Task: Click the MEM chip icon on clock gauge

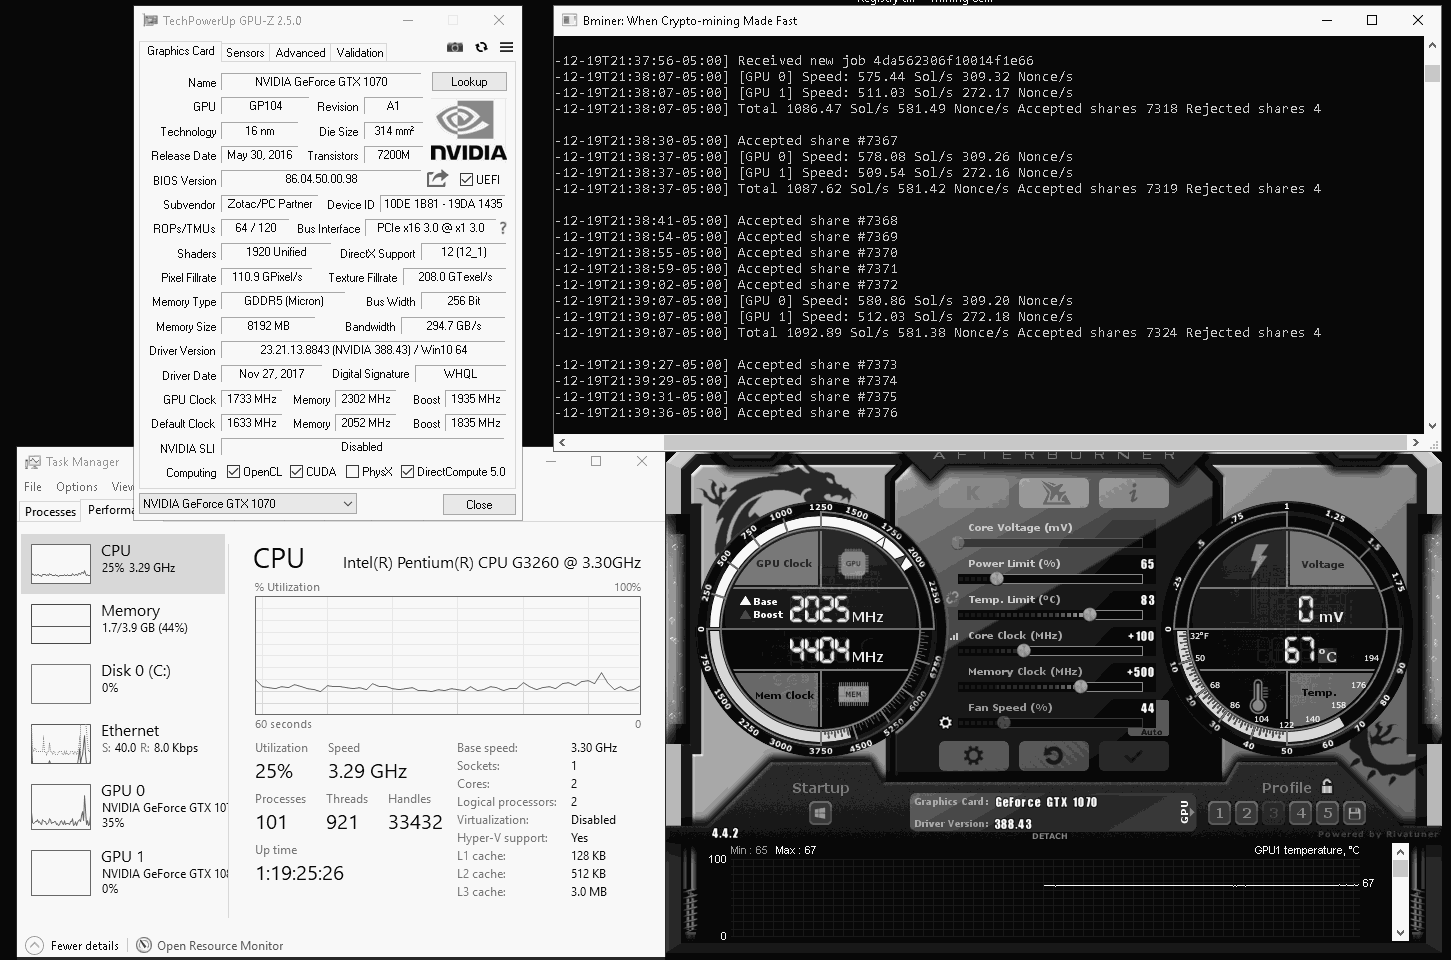Action: pyautogui.click(x=853, y=694)
